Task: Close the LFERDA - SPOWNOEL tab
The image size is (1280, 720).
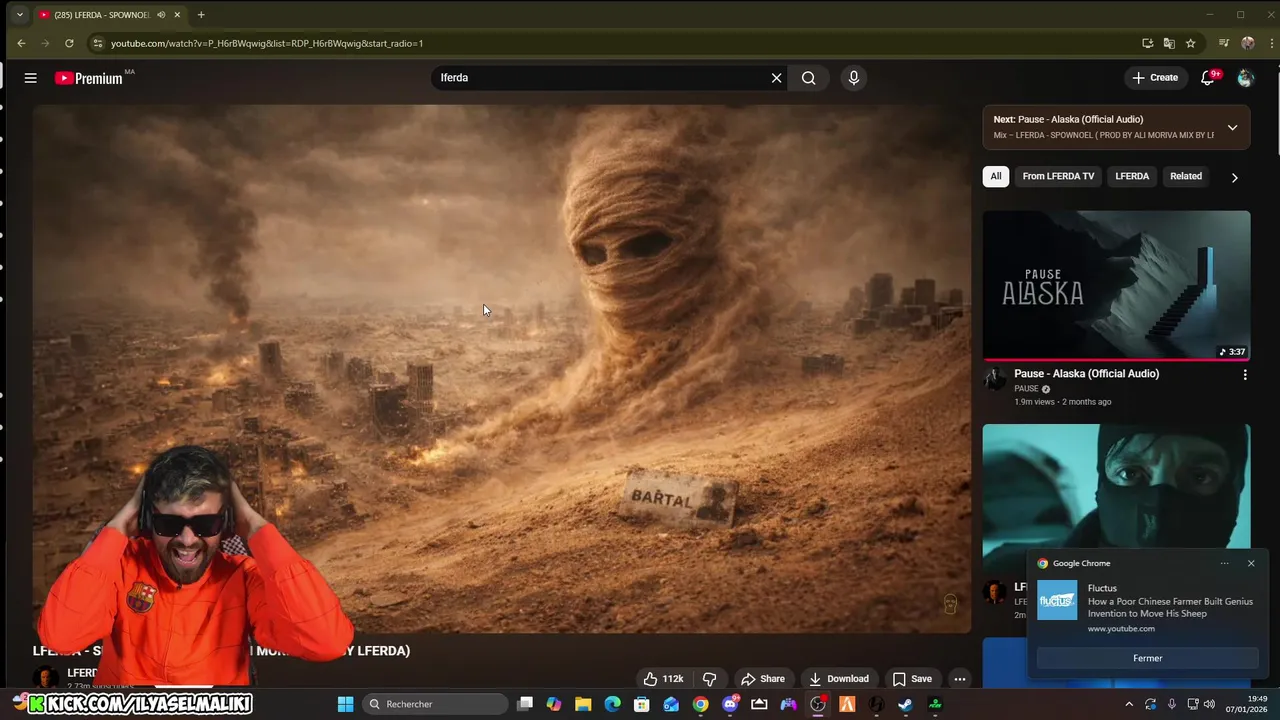Action: point(177,15)
